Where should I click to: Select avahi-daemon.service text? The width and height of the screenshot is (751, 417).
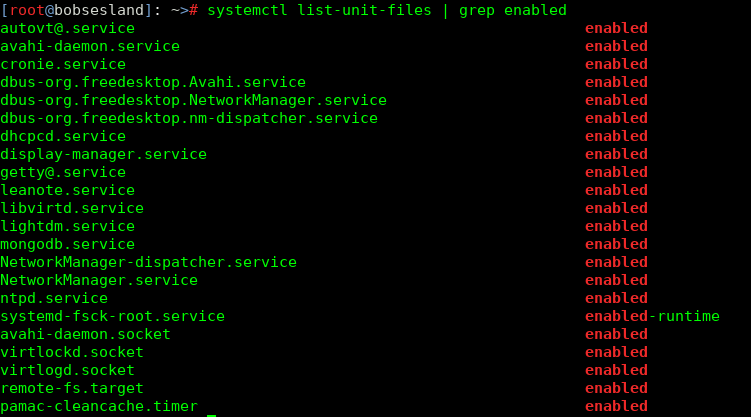pos(90,46)
